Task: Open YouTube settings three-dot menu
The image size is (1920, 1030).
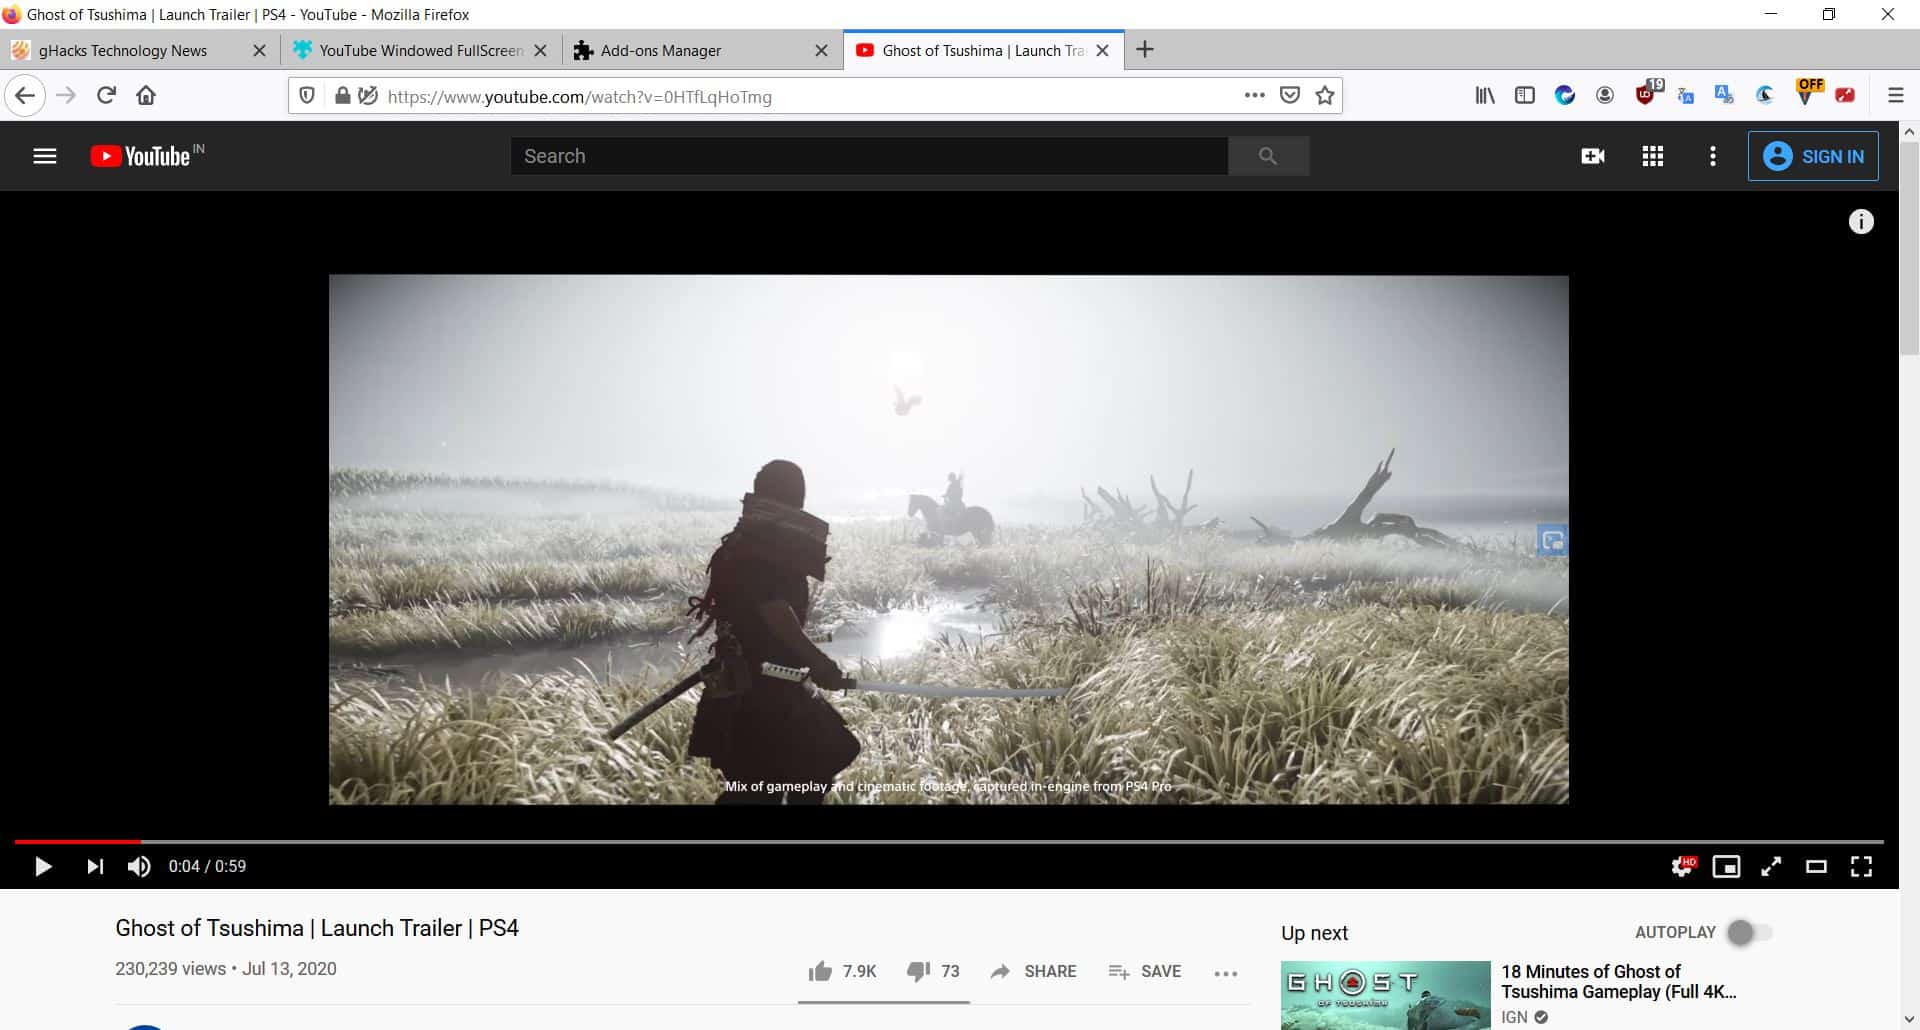Action: pos(1713,156)
